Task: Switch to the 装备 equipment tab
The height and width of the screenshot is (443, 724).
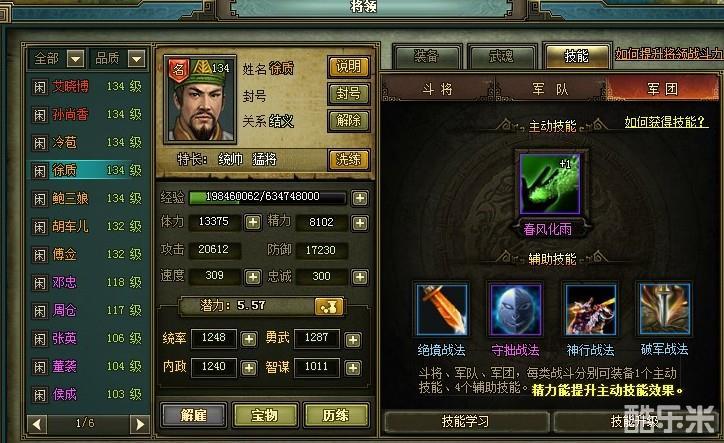Action: tap(427, 57)
